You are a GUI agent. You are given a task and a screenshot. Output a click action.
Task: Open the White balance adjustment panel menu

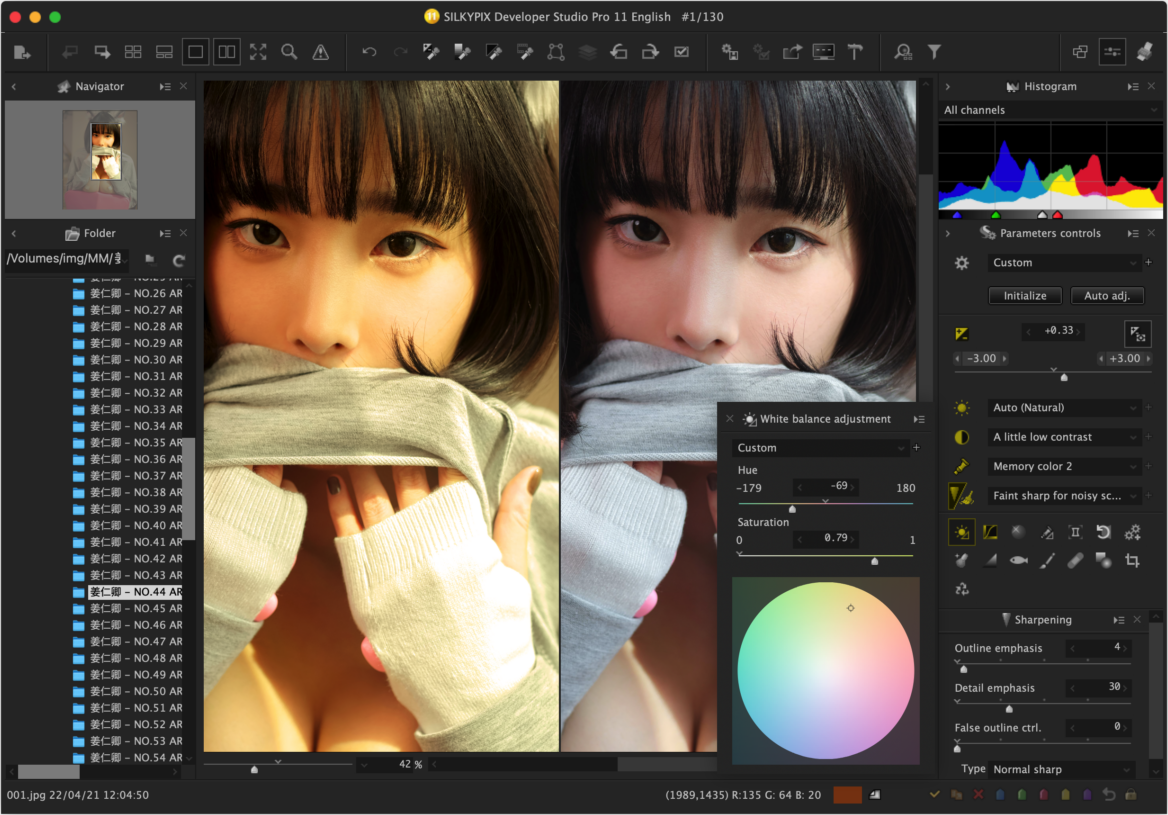(919, 419)
